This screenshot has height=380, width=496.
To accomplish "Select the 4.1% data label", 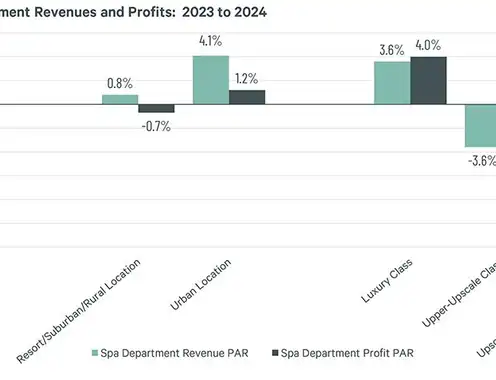I will [x=211, y=41].
